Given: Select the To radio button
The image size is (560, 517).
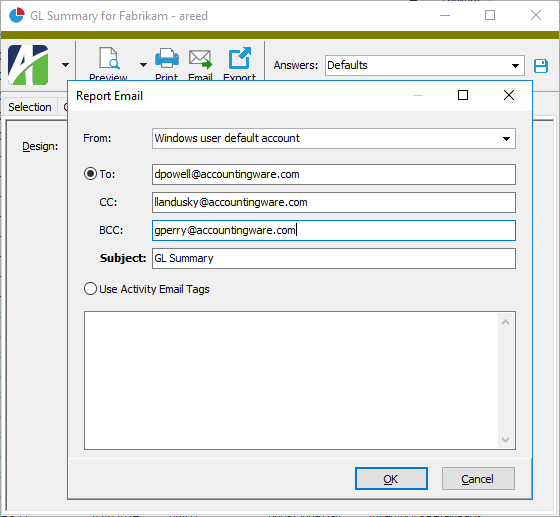Looking at the screenshot, I should [x=90, y=174].
